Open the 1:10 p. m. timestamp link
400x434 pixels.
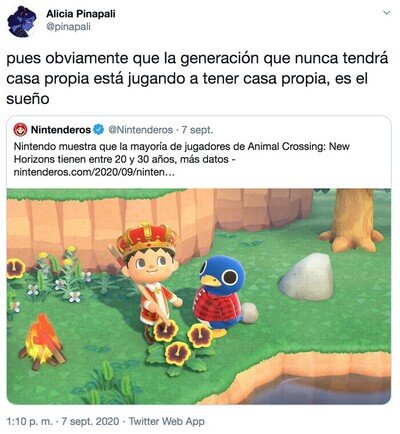click(x=30, y=421)
